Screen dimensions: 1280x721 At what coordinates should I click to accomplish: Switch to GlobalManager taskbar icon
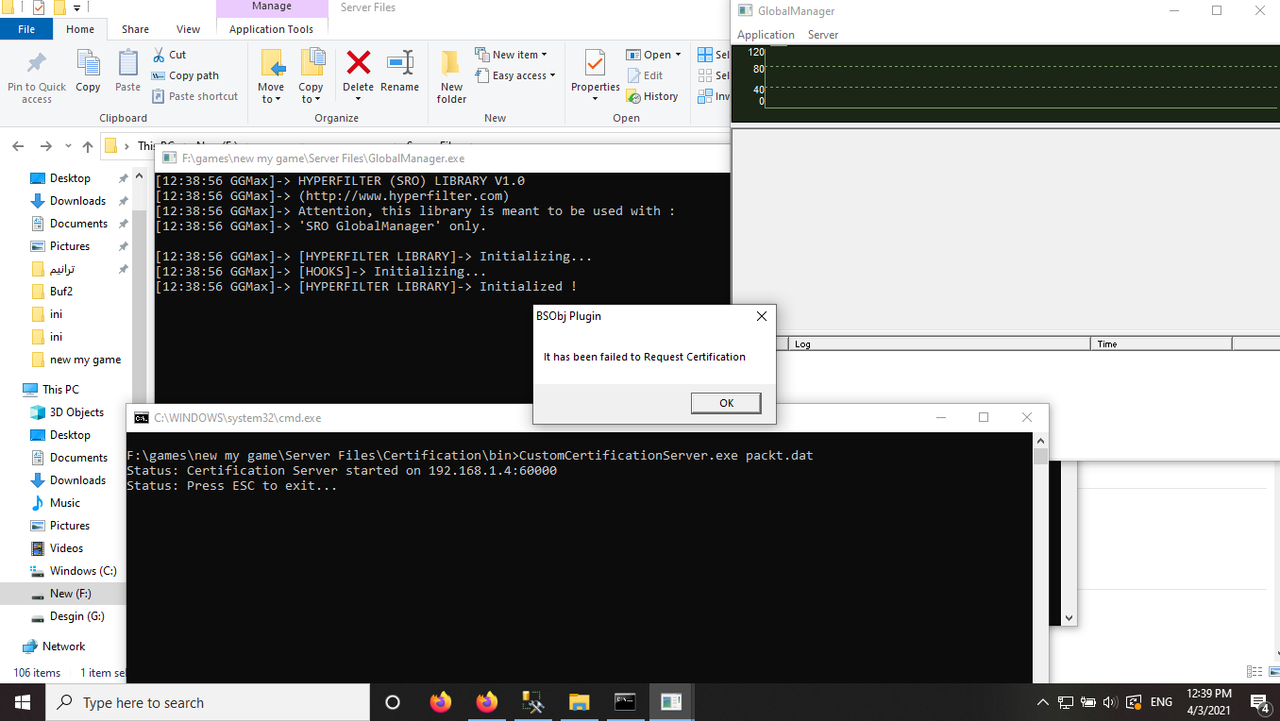click(671, 702)
